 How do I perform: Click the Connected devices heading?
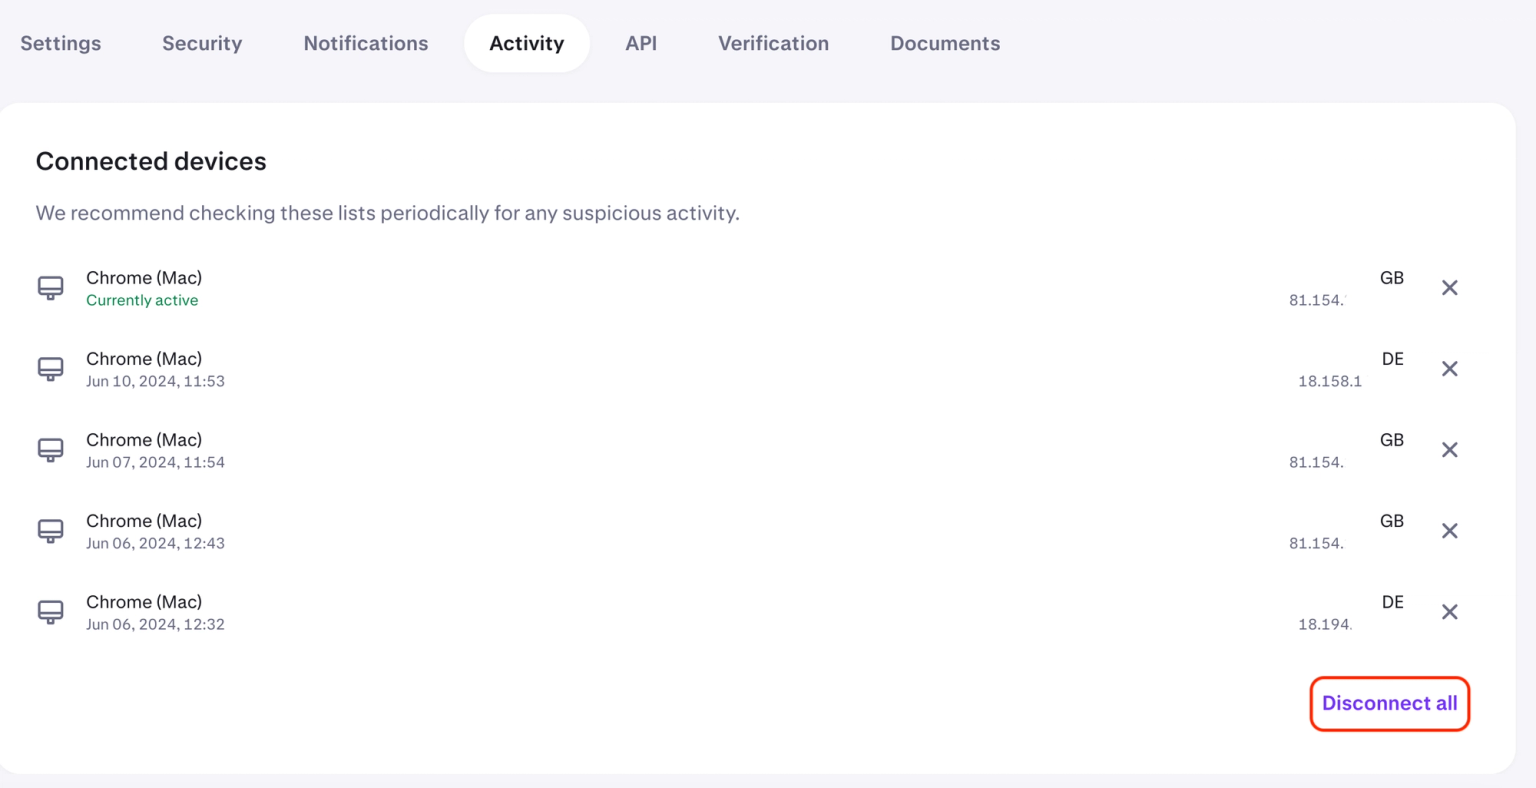pyautogui.click(x=151, y=161)
